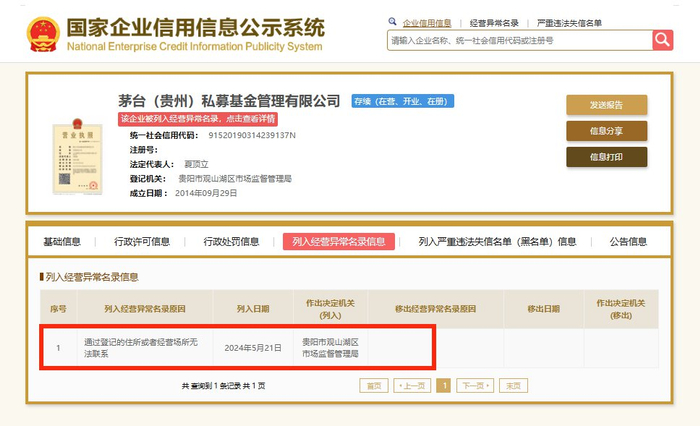Click the section heading 列入经营异常名录信息
This screenshot has width=700, height=426.
[x=92, y=277]
